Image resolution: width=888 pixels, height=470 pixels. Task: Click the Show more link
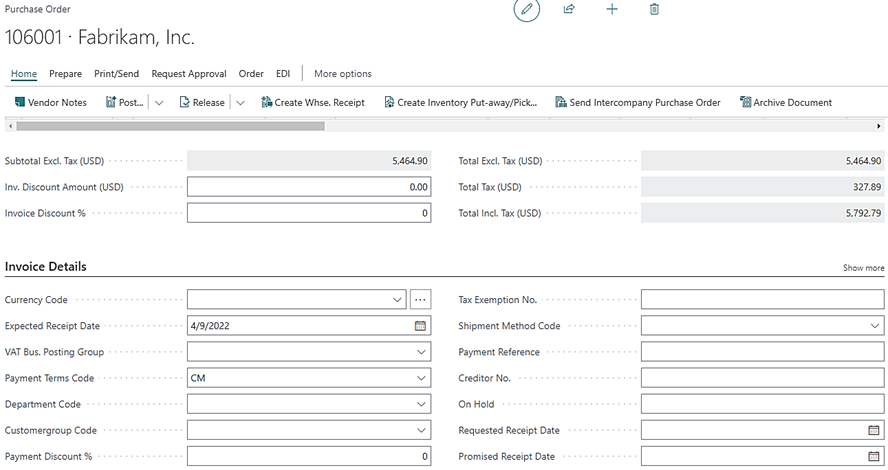click(863, 268)
